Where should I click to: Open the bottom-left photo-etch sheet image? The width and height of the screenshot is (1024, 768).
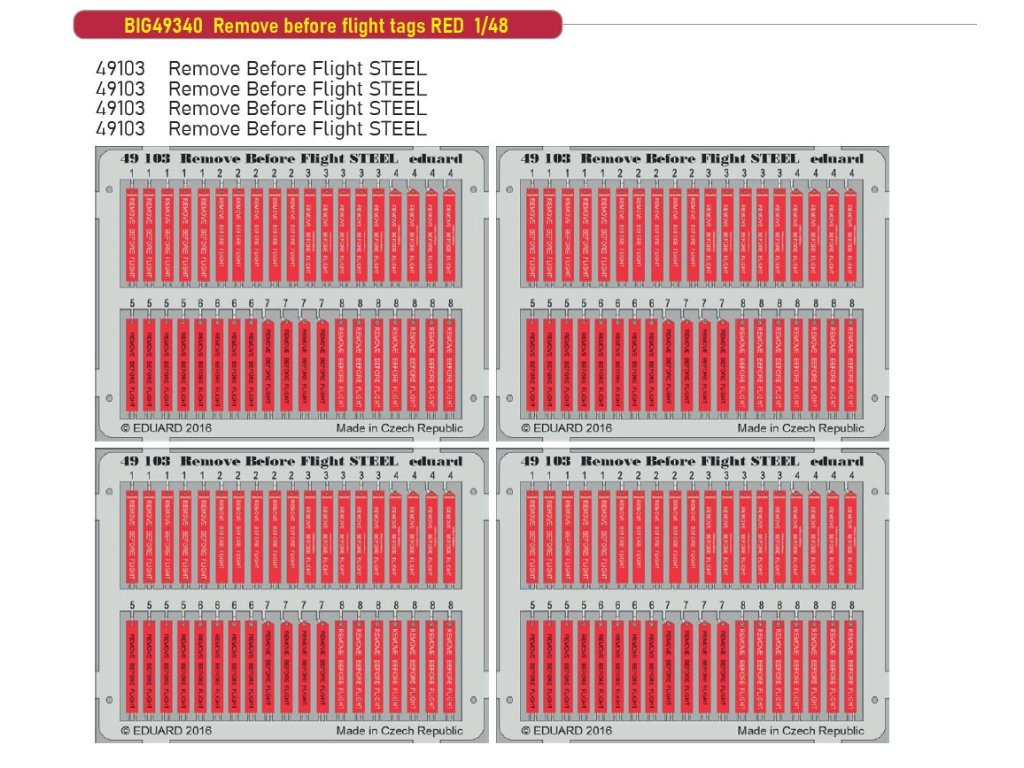[x=292, y=596]
